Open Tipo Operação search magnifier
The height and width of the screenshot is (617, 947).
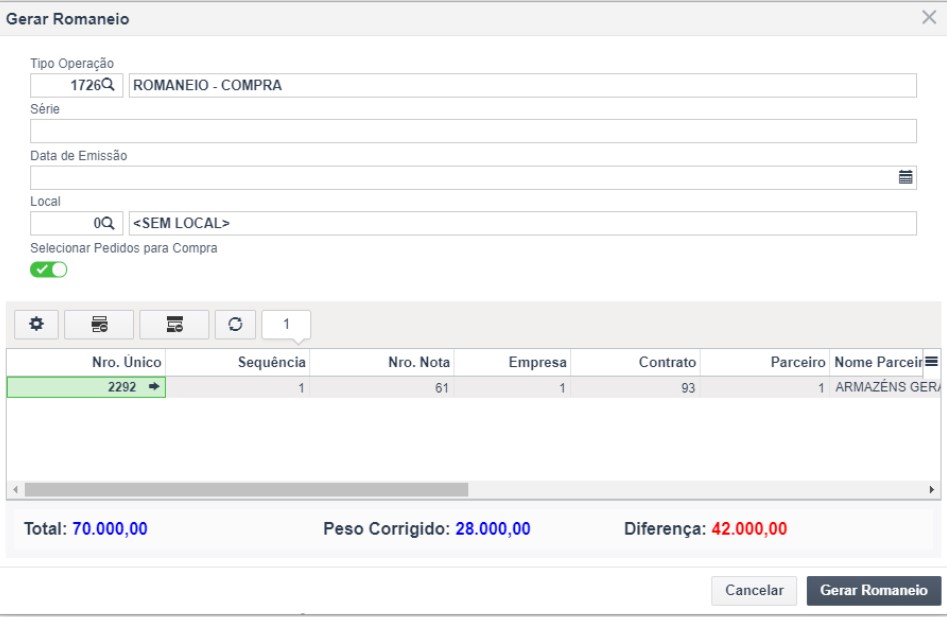(108, 85)
